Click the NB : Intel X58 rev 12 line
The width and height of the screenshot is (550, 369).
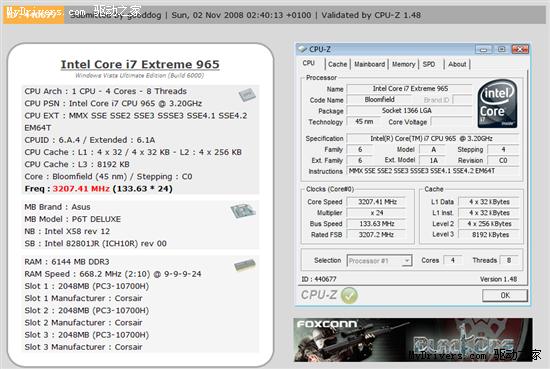[x=67, y=232]
